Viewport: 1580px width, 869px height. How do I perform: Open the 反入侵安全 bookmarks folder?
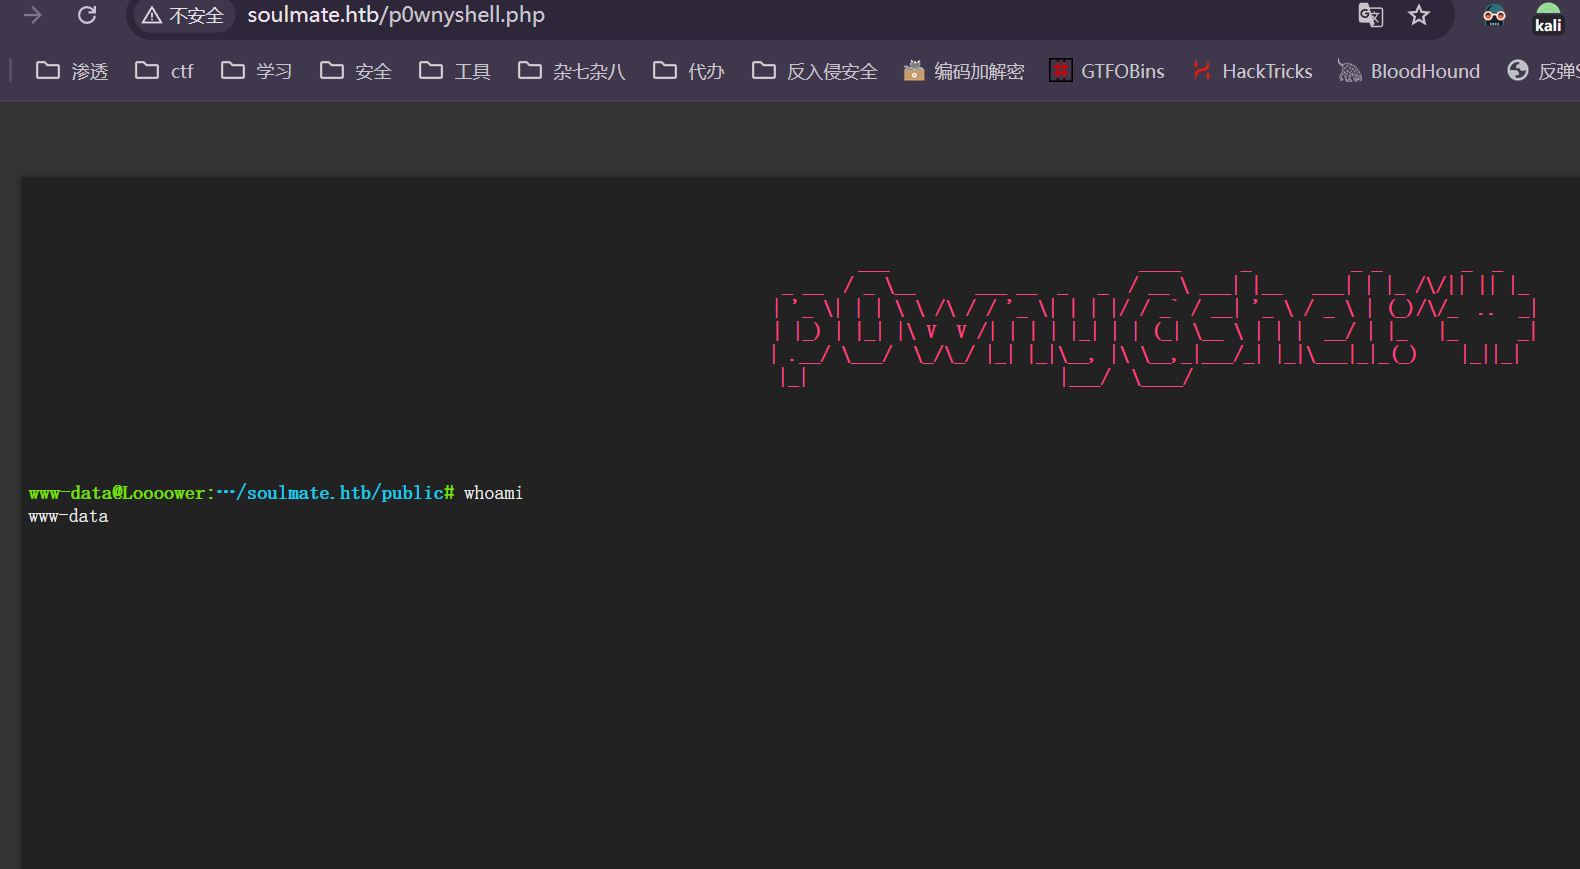(x=815, y=71)
